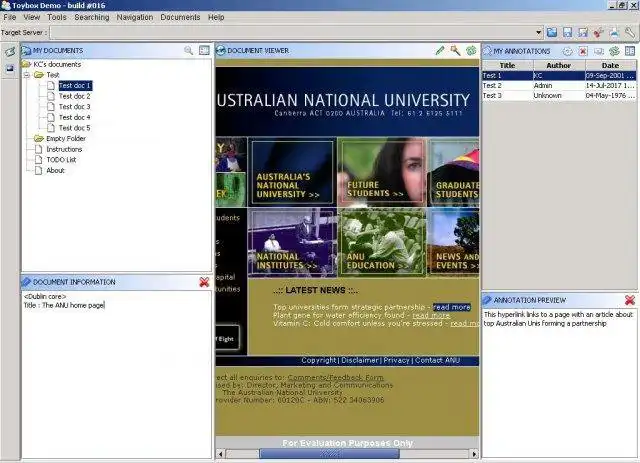Select Test doc 1 in the tree

click(x=75, y=85)
